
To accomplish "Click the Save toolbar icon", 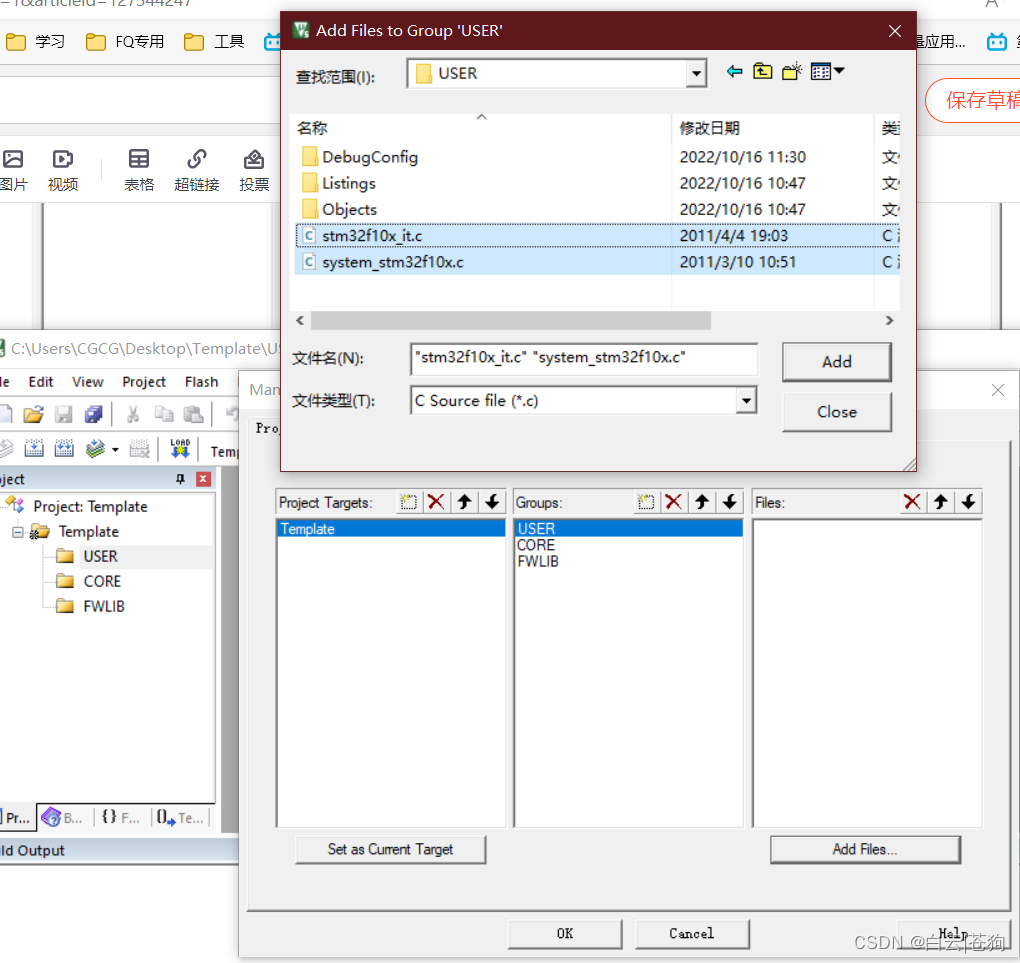I will point(64,414).
